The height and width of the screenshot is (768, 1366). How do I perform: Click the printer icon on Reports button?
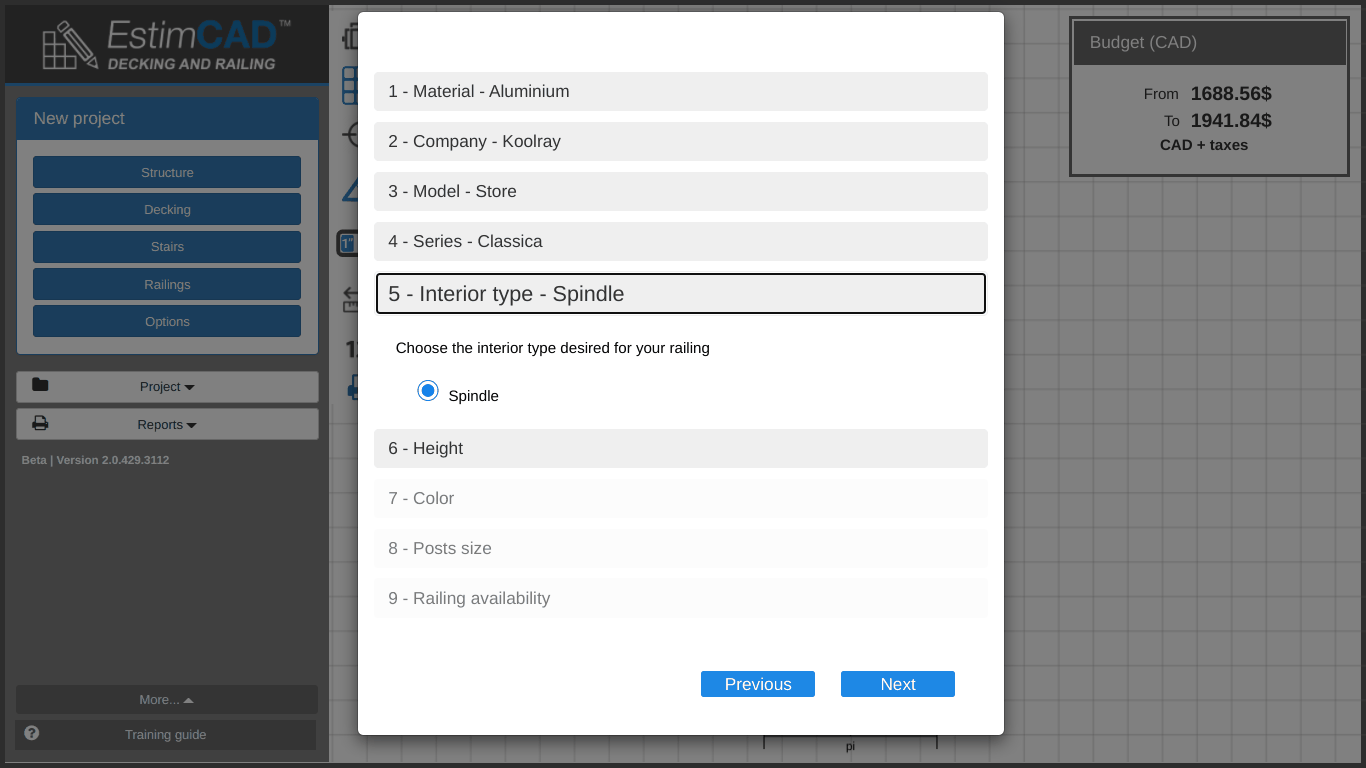(x=40, y=423)
